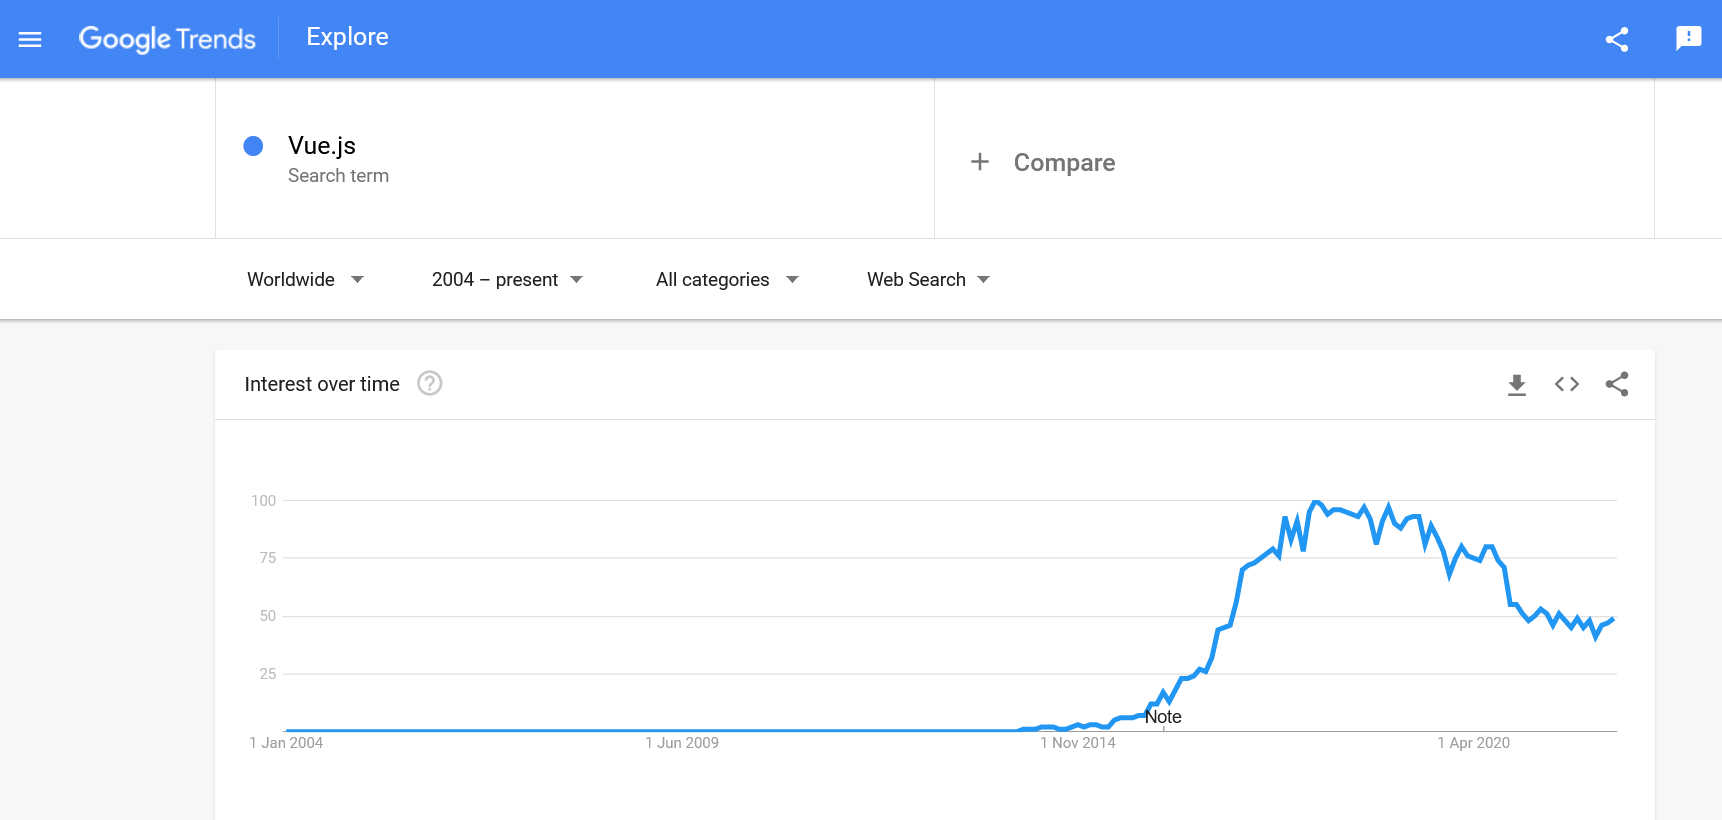Open the All categories dropdown

click(726, 279)
